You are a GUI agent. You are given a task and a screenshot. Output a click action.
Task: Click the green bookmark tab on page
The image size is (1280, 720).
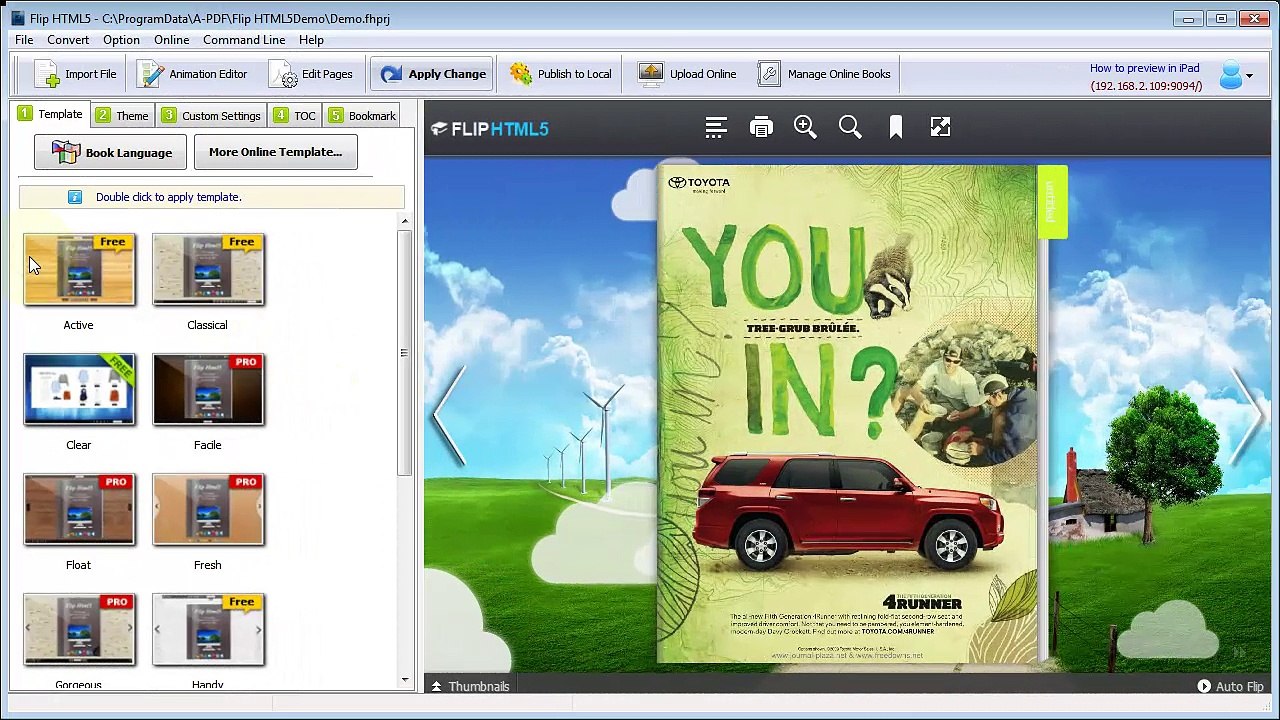point(1052,202)
